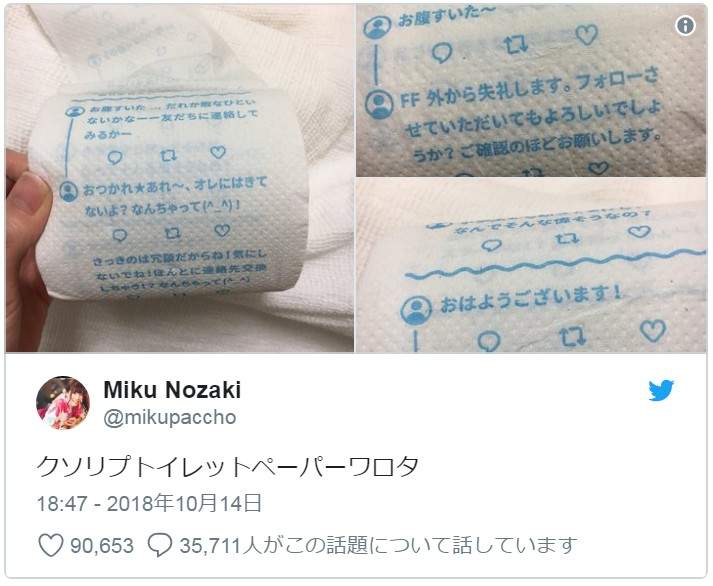713x586 pixels.
Task: Open the bottom-right おはようございます photo
Action: [x=531, y=265]
